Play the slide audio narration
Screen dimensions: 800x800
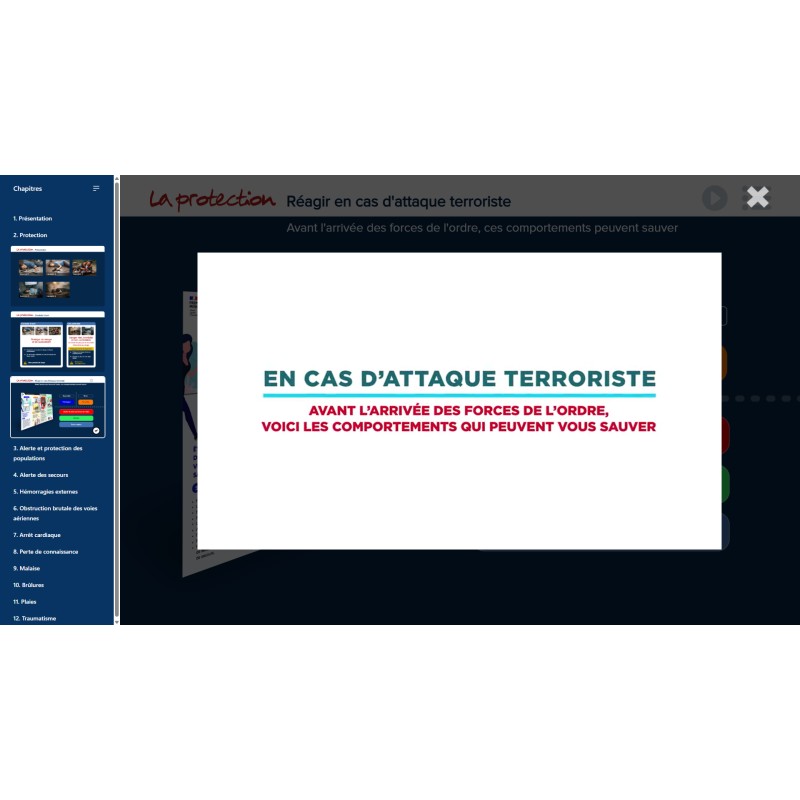(x=715, y=198)
